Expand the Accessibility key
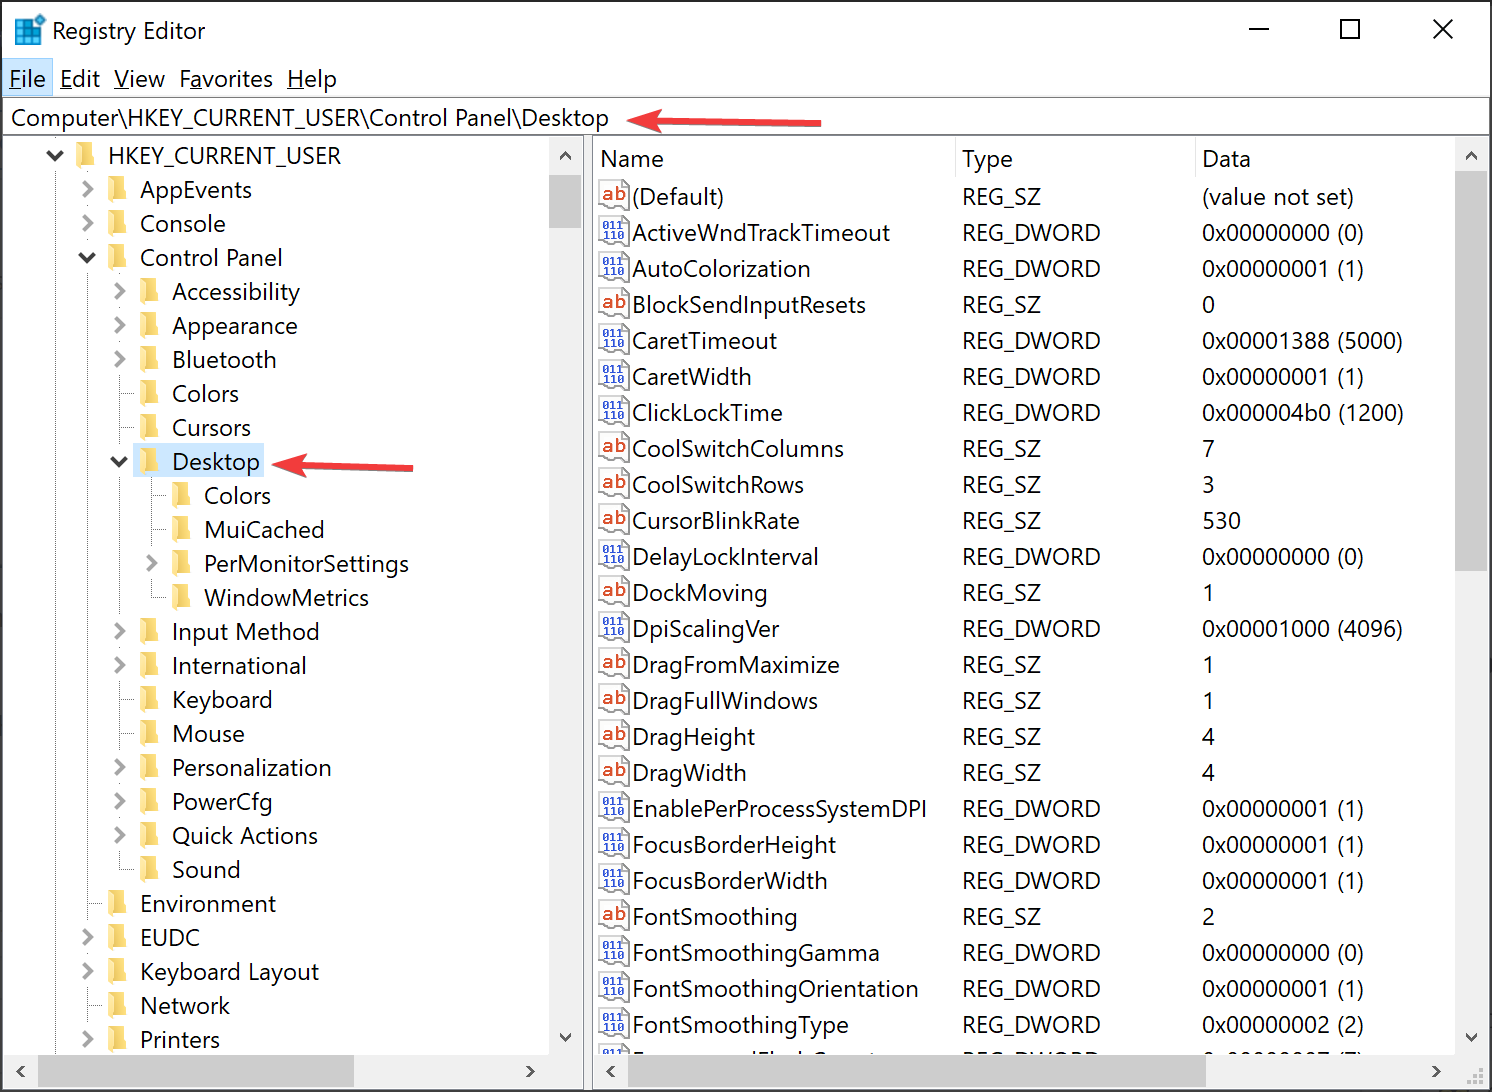 pyautogui.click(x=120, y=292)
